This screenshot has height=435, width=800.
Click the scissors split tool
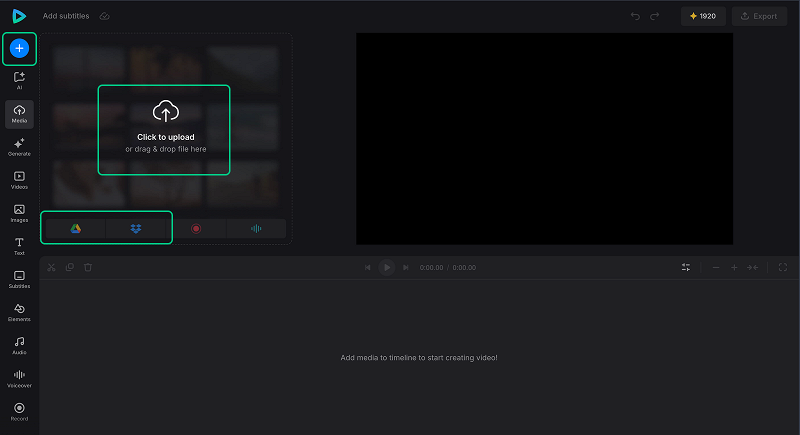pos(51,267)
